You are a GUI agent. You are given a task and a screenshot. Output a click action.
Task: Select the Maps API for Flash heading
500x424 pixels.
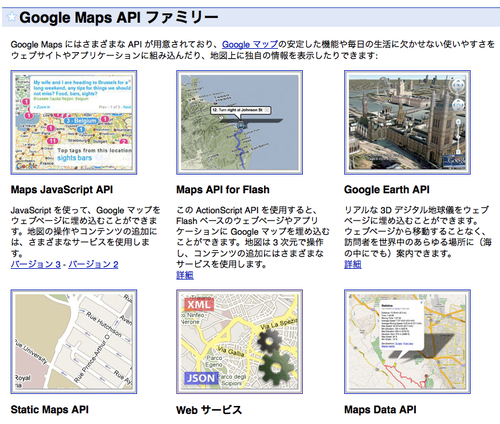pos(223,190)
